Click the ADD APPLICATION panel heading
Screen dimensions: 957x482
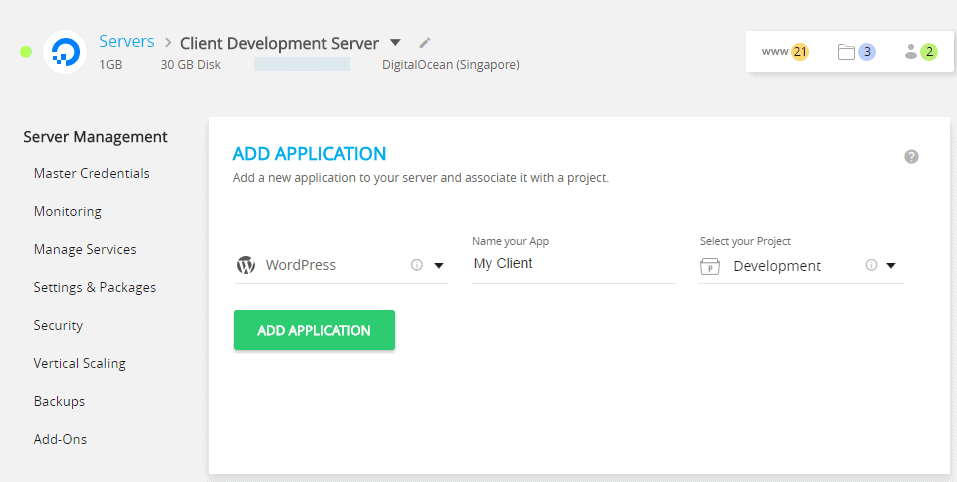click(x=309, y=153)
